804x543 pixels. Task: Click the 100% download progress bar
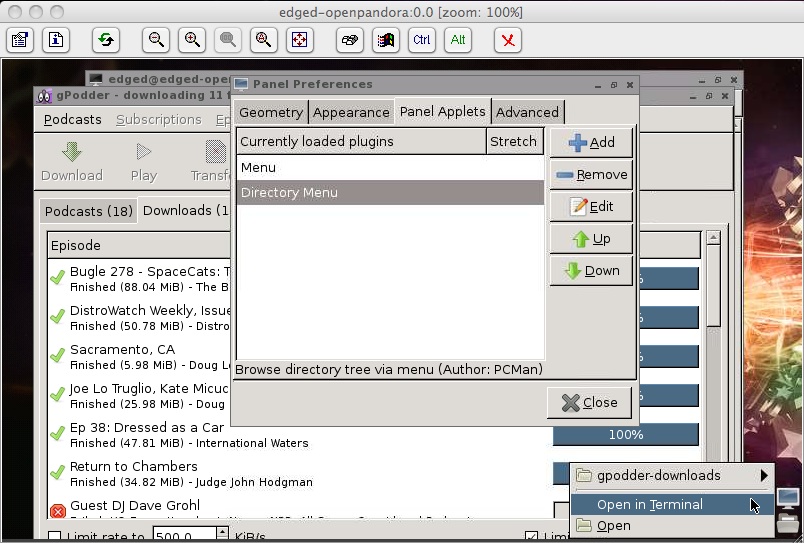click(625, 435)
